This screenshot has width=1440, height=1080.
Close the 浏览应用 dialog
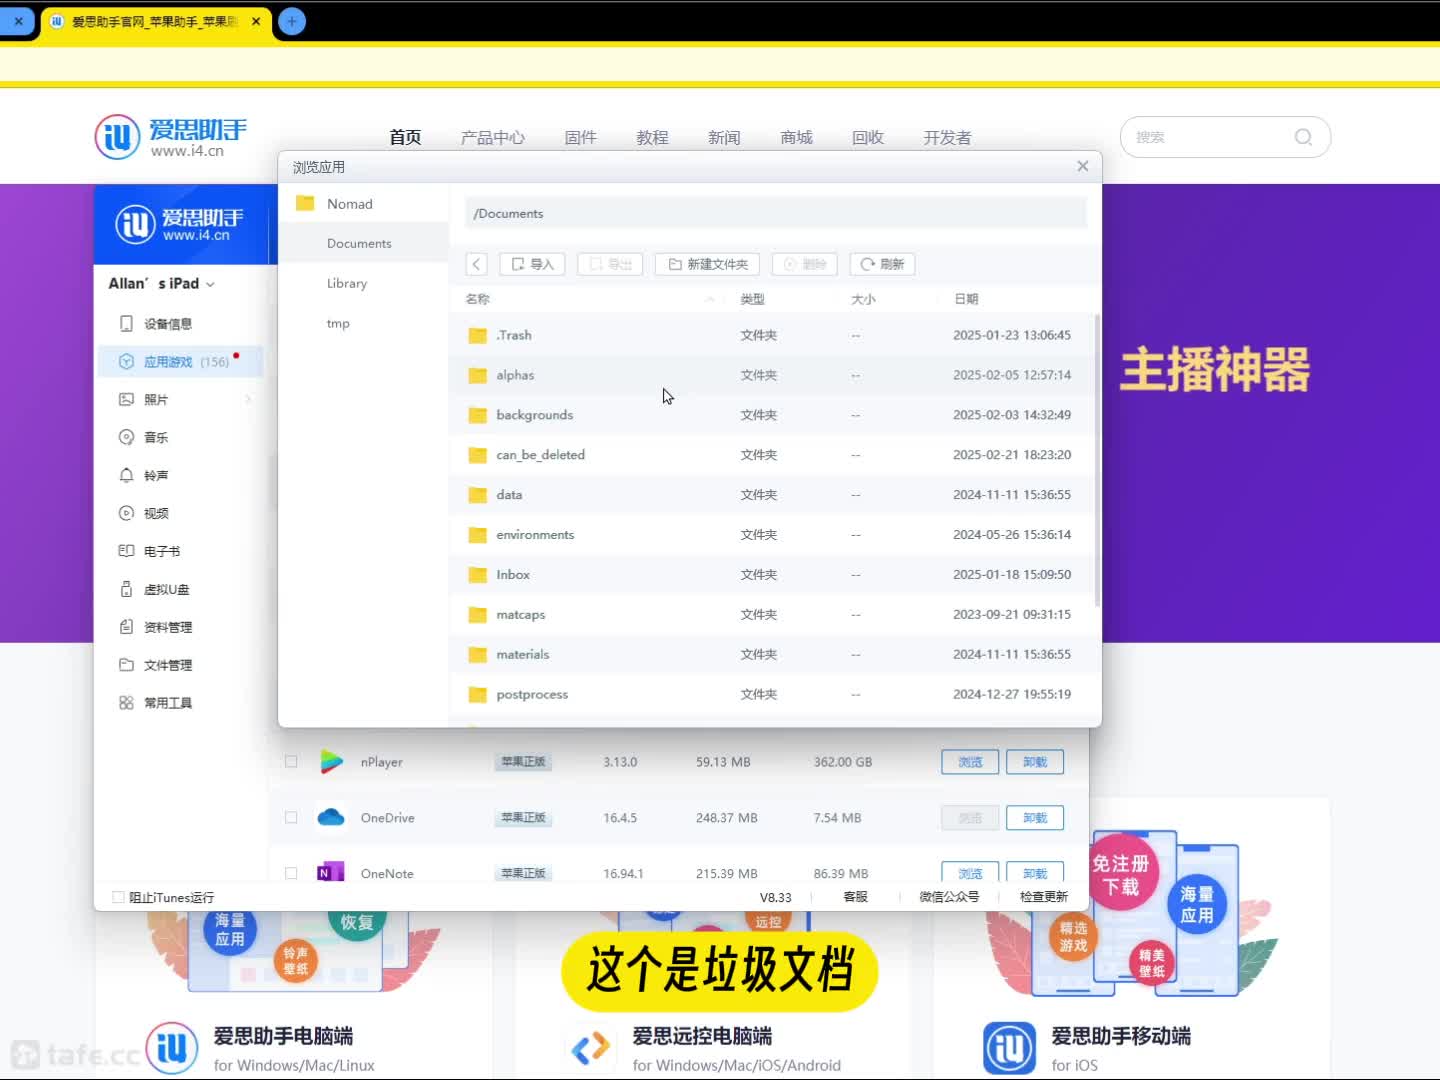(x=1082, y=166)
